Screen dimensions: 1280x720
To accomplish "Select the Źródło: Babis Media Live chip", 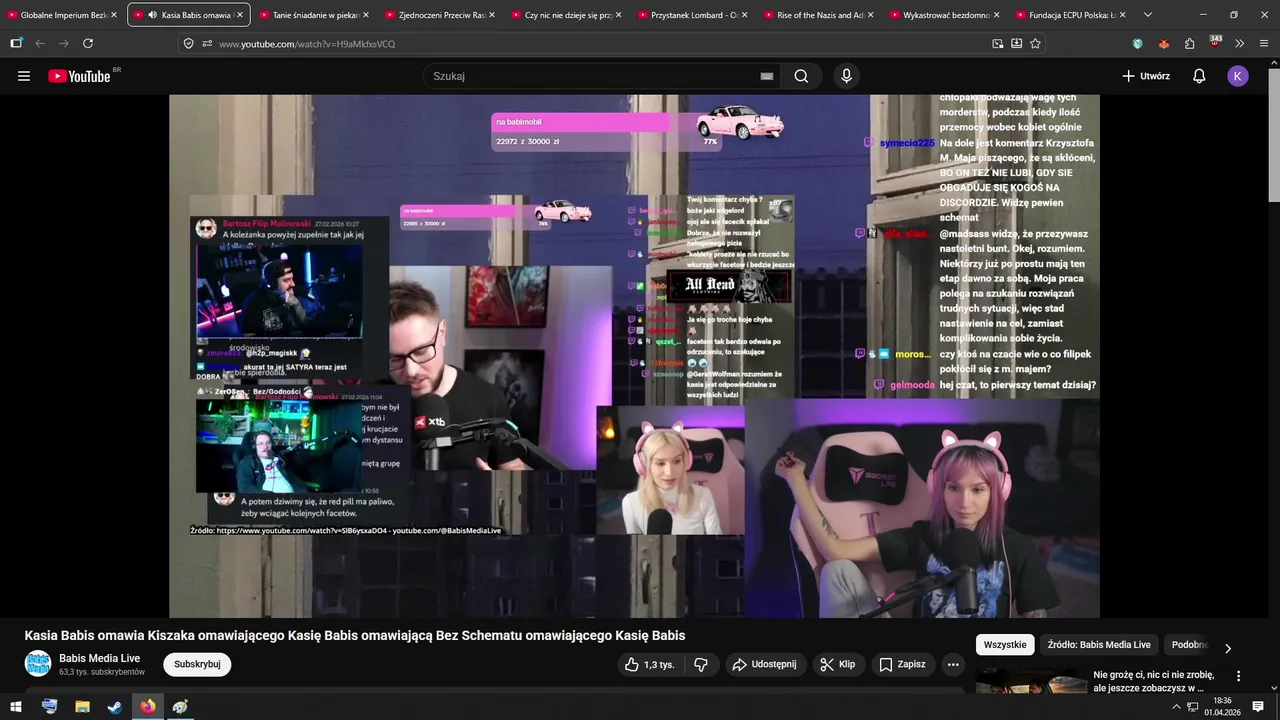I will [1099, 645].
